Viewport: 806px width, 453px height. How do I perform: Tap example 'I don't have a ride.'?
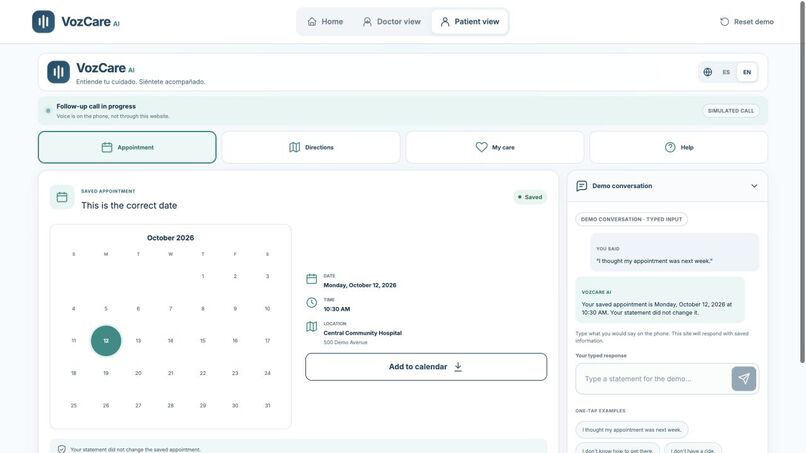[x=692, y=449]
